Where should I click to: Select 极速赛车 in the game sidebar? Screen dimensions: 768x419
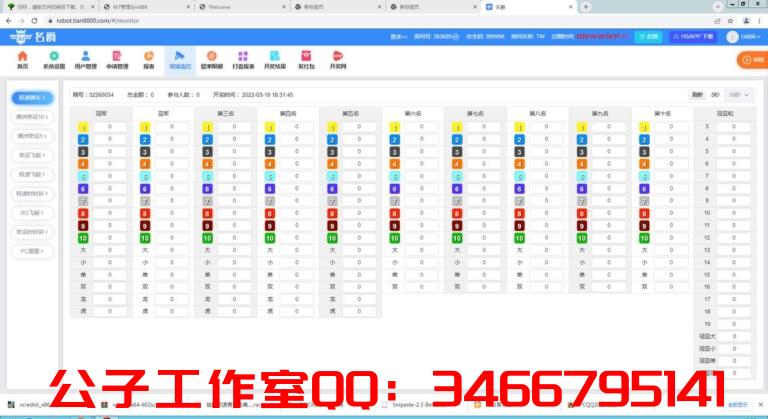(32, 98)
